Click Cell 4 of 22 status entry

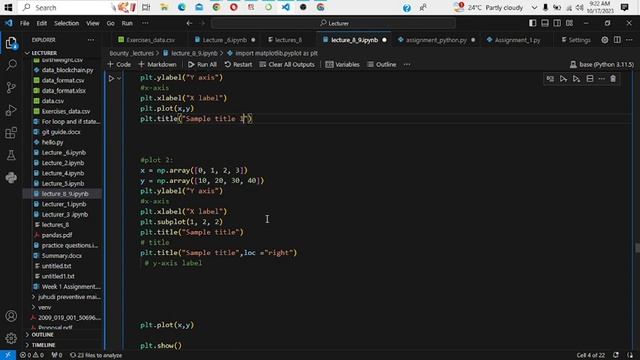click(x=591, y=355)
